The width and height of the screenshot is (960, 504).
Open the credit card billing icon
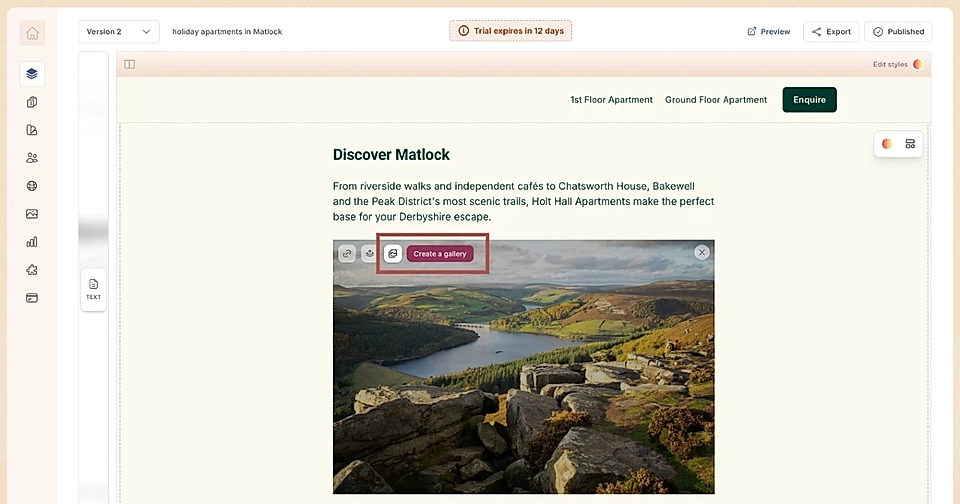coord(32,298)
